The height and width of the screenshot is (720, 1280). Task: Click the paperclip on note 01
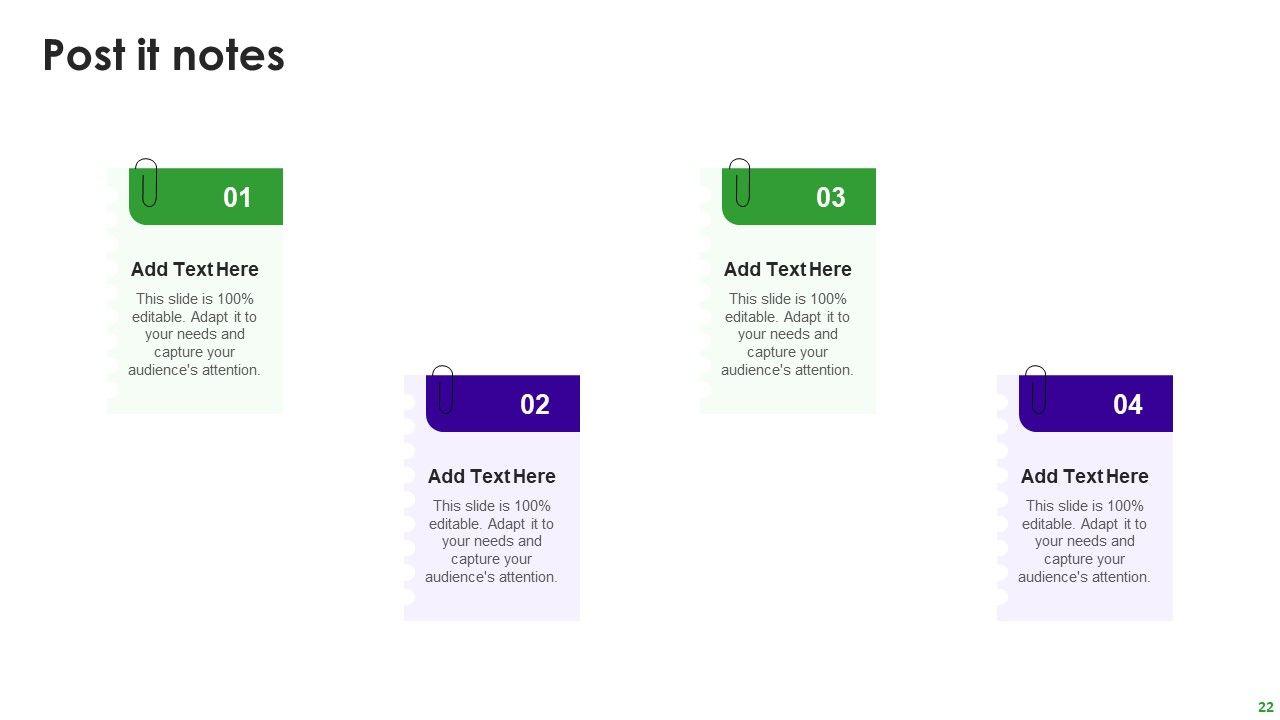click(147, 182)
